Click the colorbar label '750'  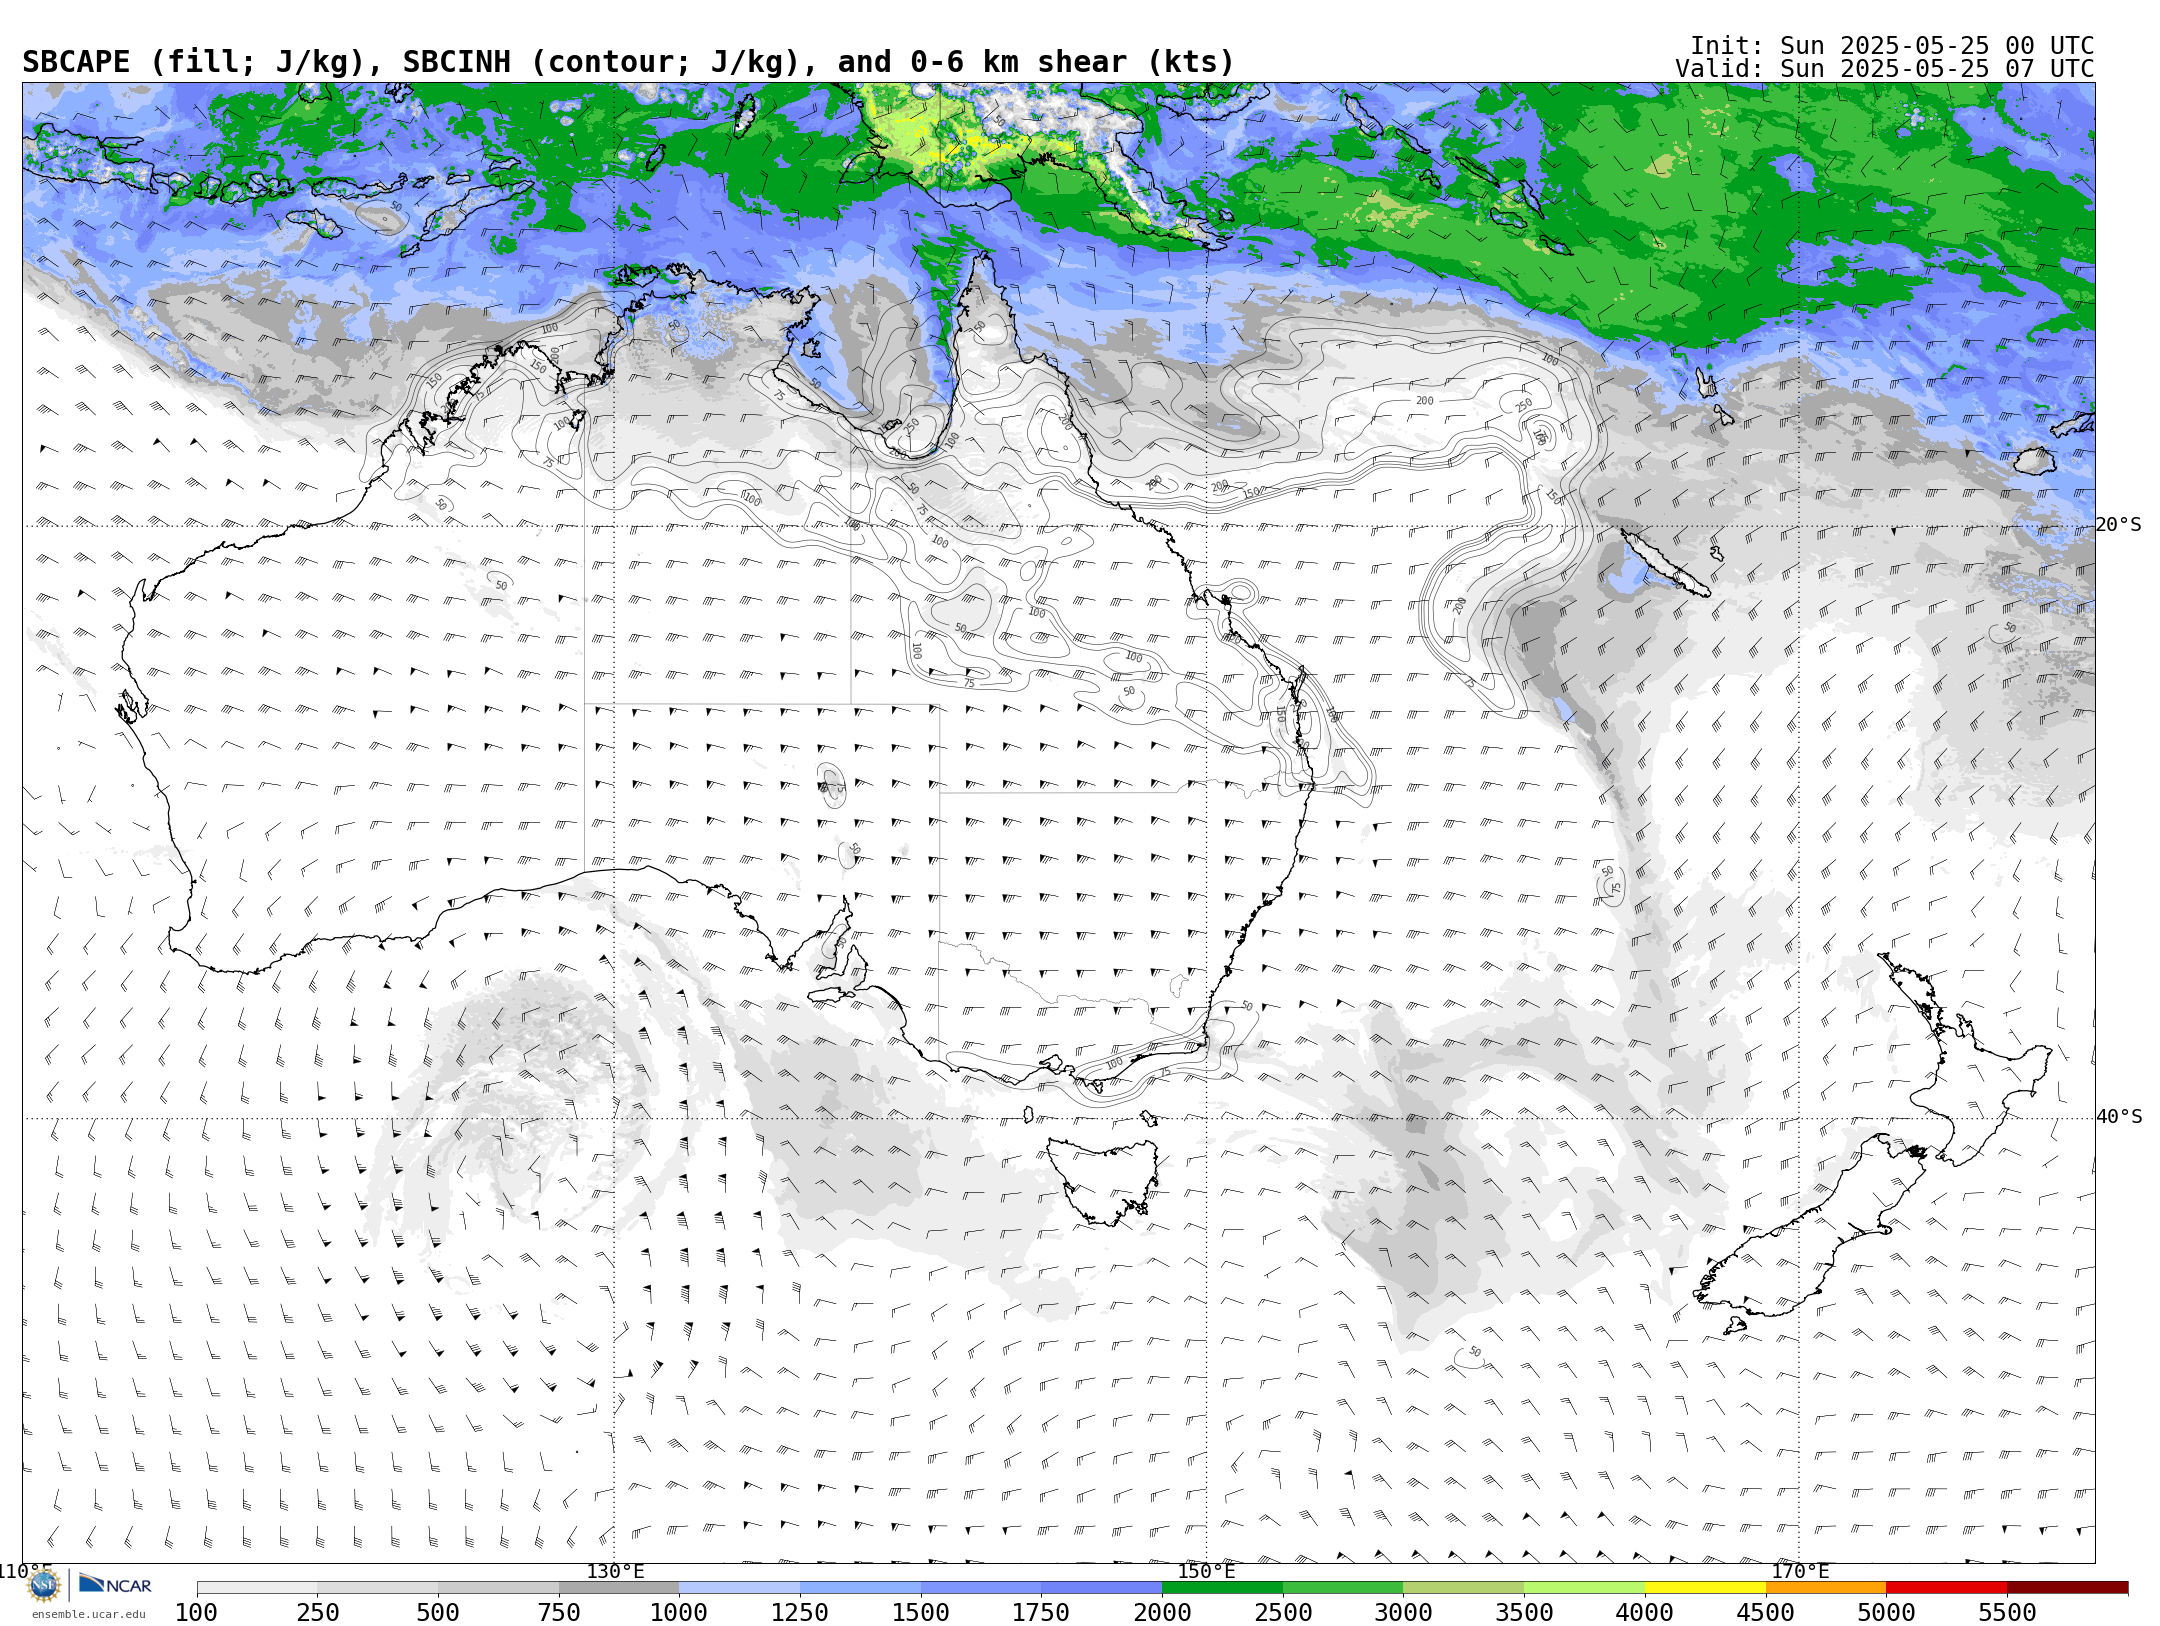point(559,1613)
